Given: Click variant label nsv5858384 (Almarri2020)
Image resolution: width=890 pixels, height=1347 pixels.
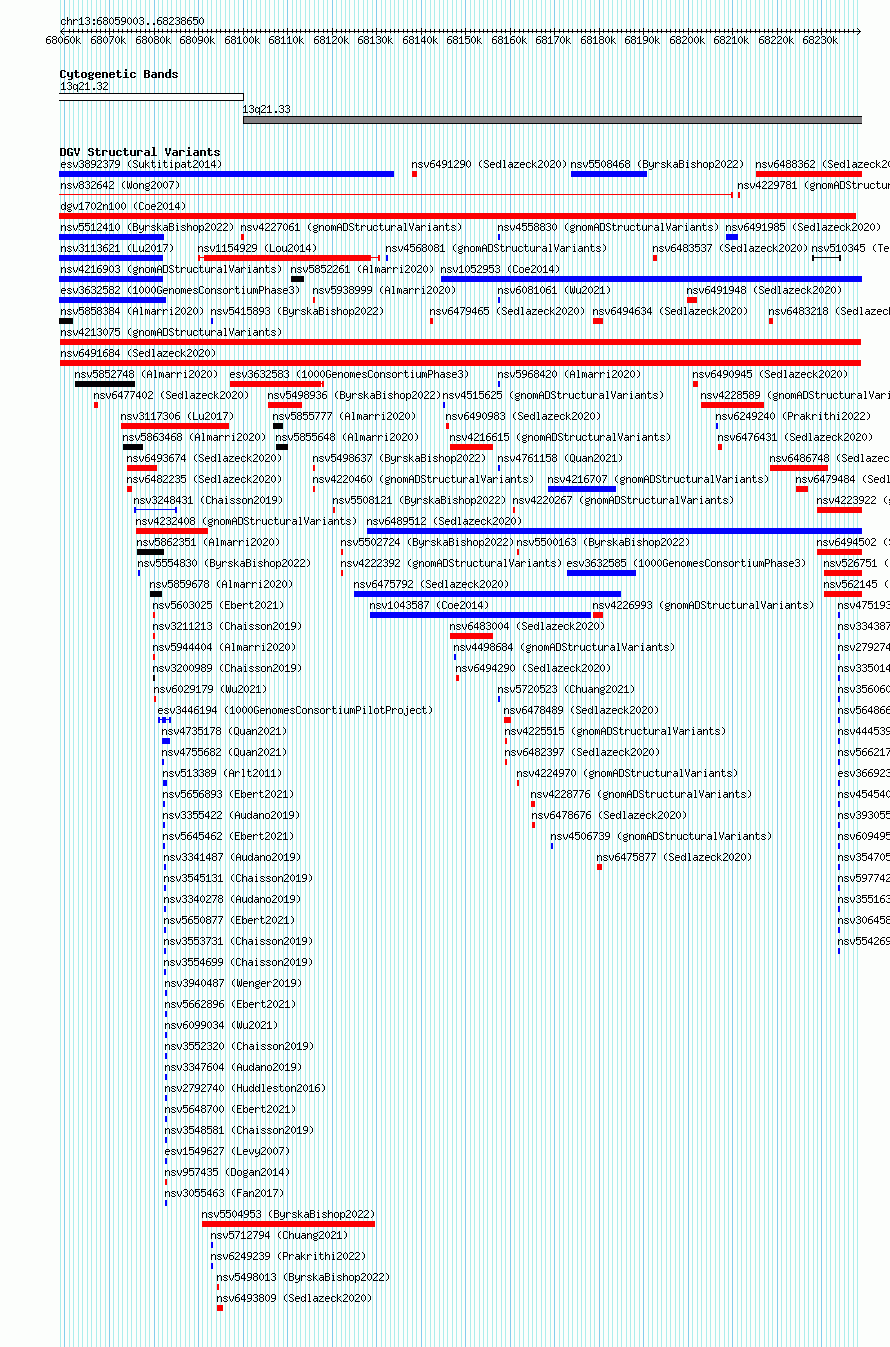Looking at the screenshot, I should pos(132,311).
